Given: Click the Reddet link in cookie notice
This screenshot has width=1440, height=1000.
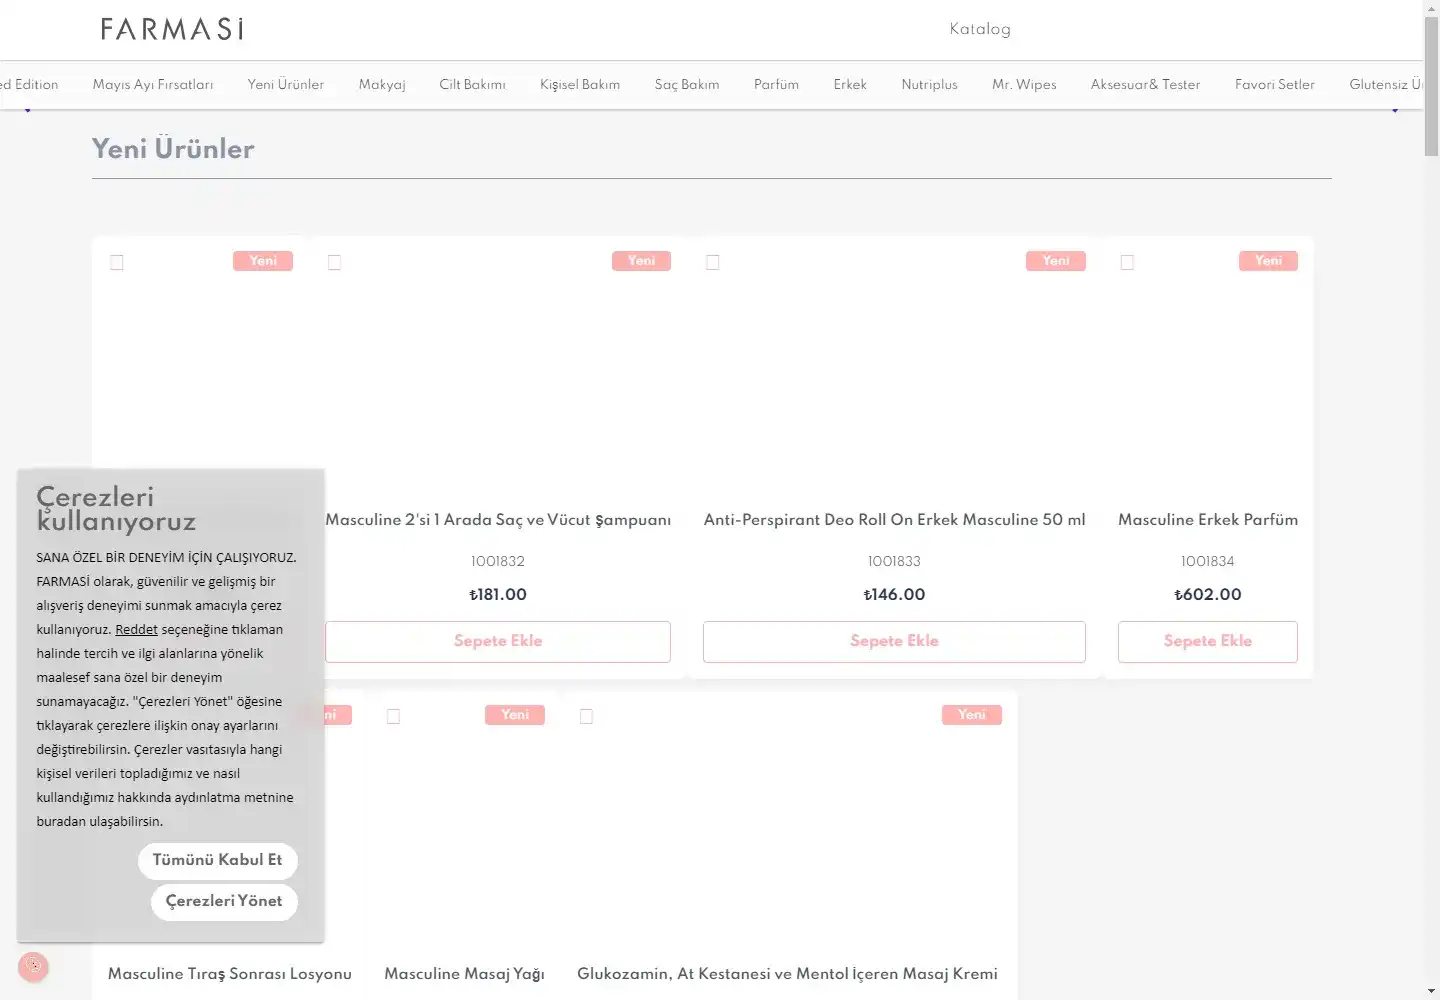Looking at the screenshot, I should 136,629.
